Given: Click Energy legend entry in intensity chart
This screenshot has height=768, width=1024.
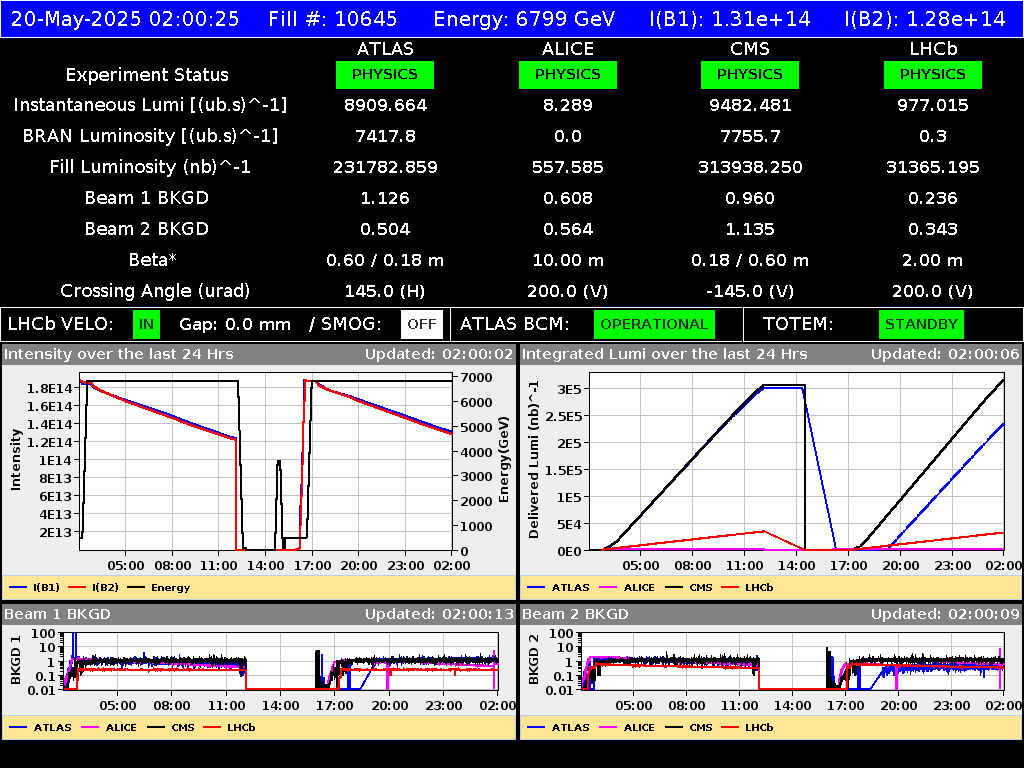Looking at the screenshot, I should [159, 588].
